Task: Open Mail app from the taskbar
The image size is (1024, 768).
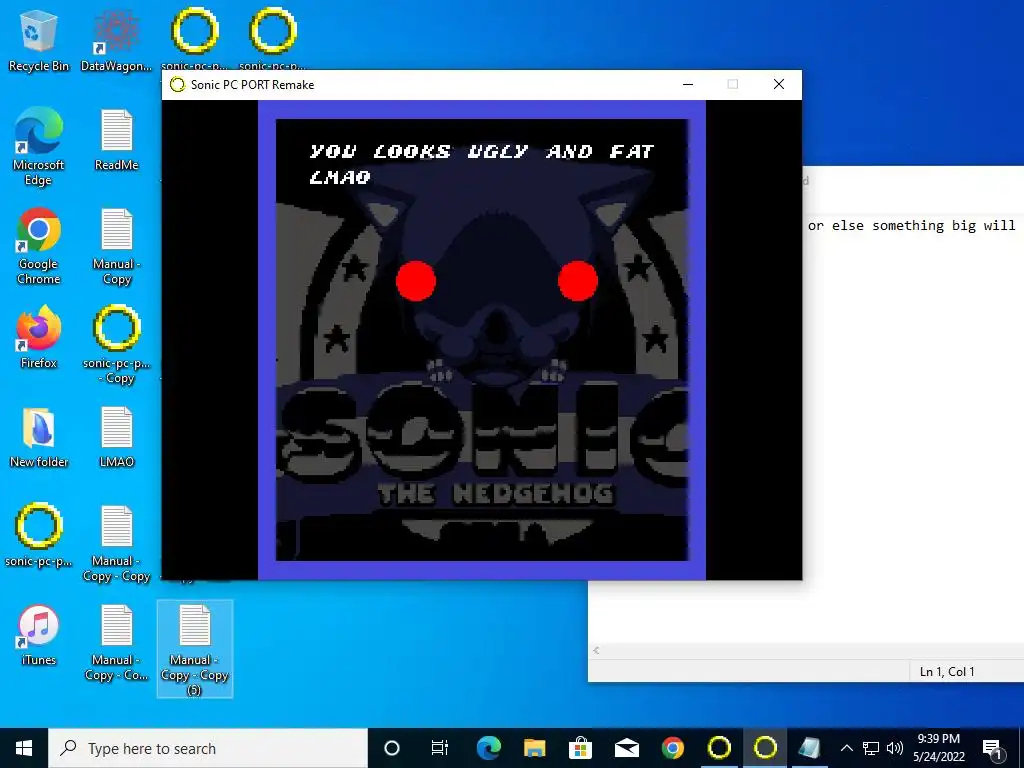Action: pos(626,748)
